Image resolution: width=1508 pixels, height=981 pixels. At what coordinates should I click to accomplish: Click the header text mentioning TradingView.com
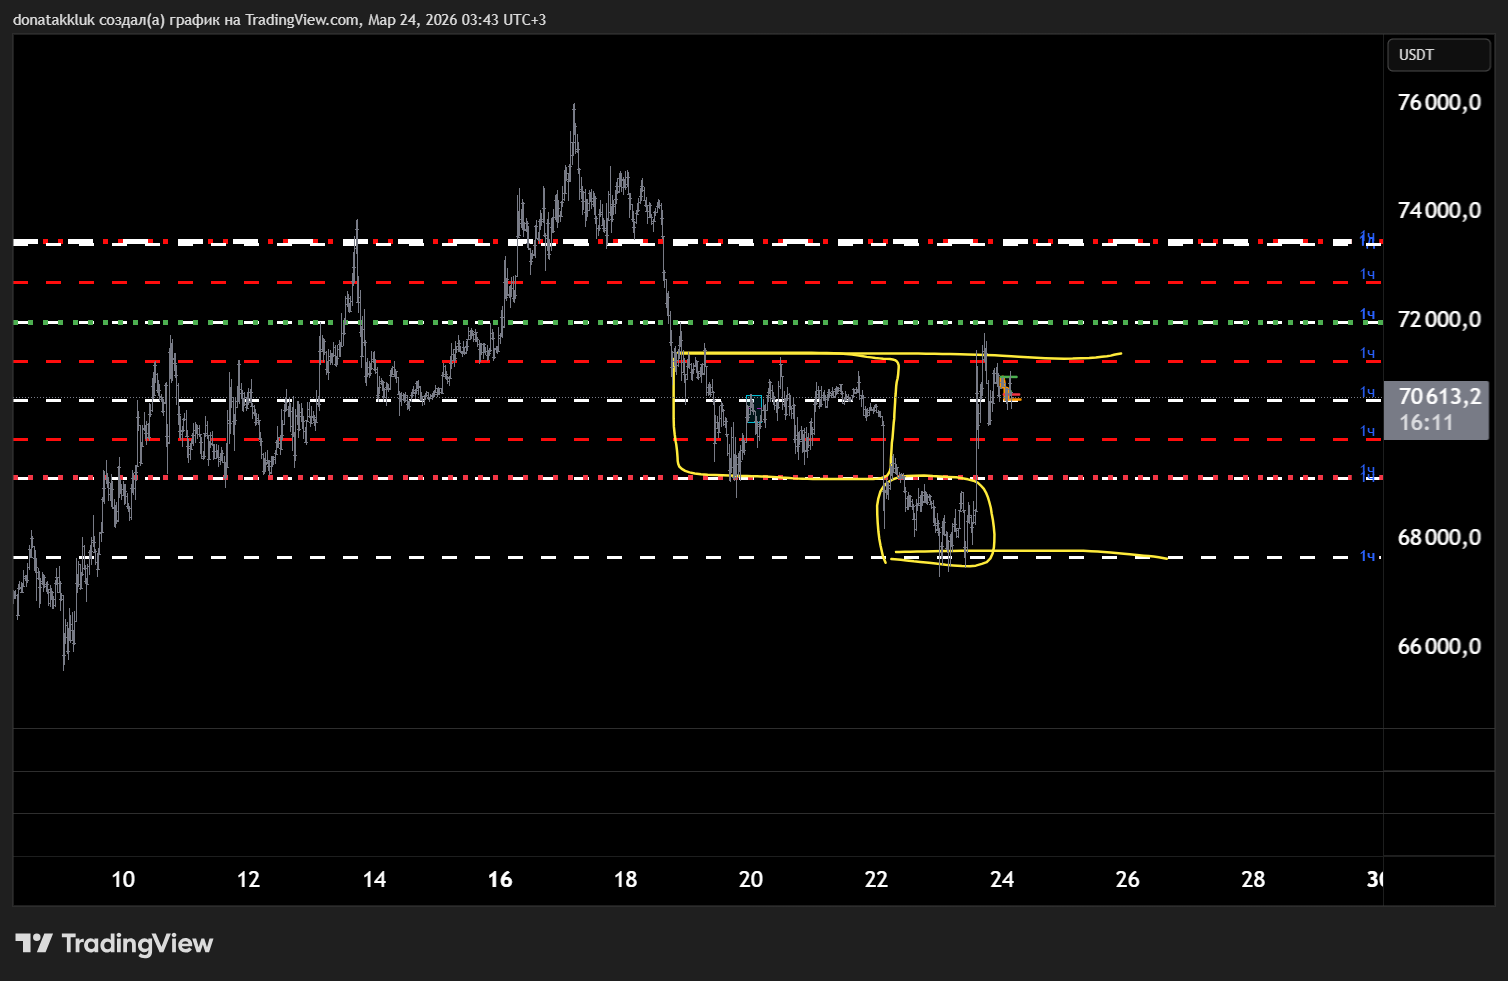click(279, 20)
